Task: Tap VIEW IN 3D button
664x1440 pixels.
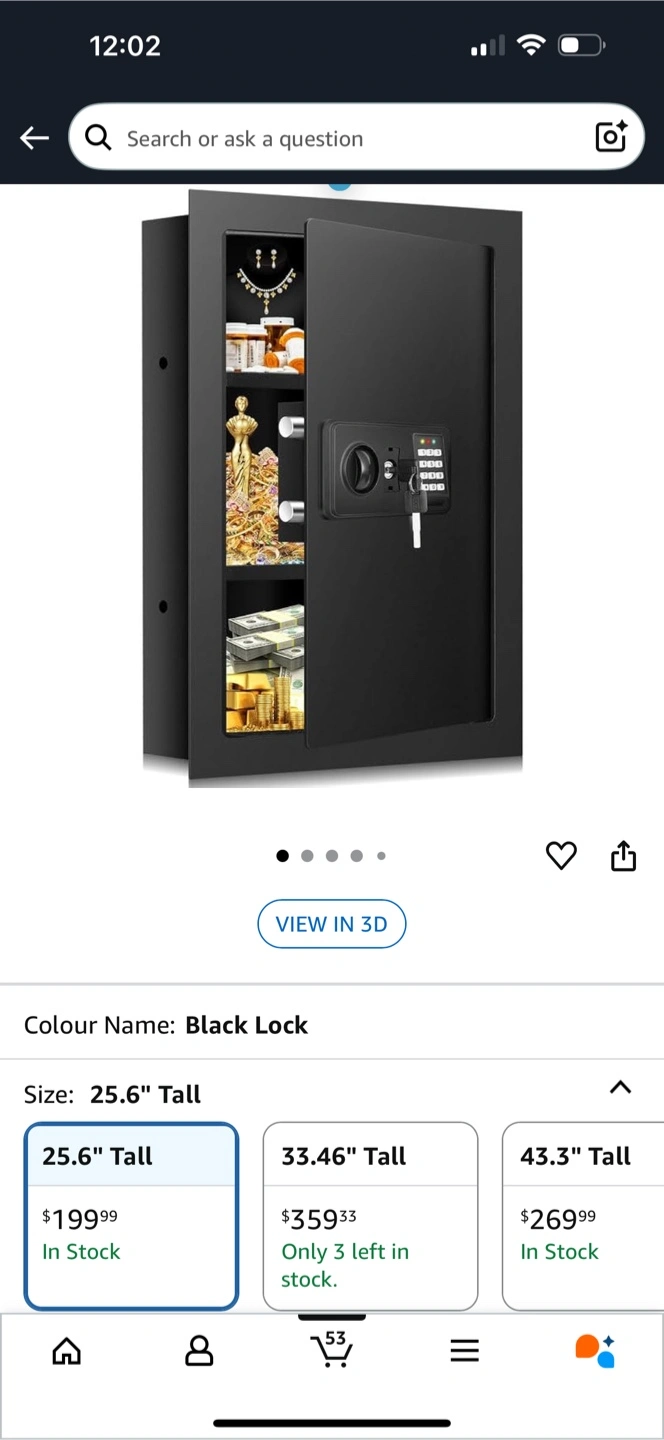Action: (x=332, y=924)
